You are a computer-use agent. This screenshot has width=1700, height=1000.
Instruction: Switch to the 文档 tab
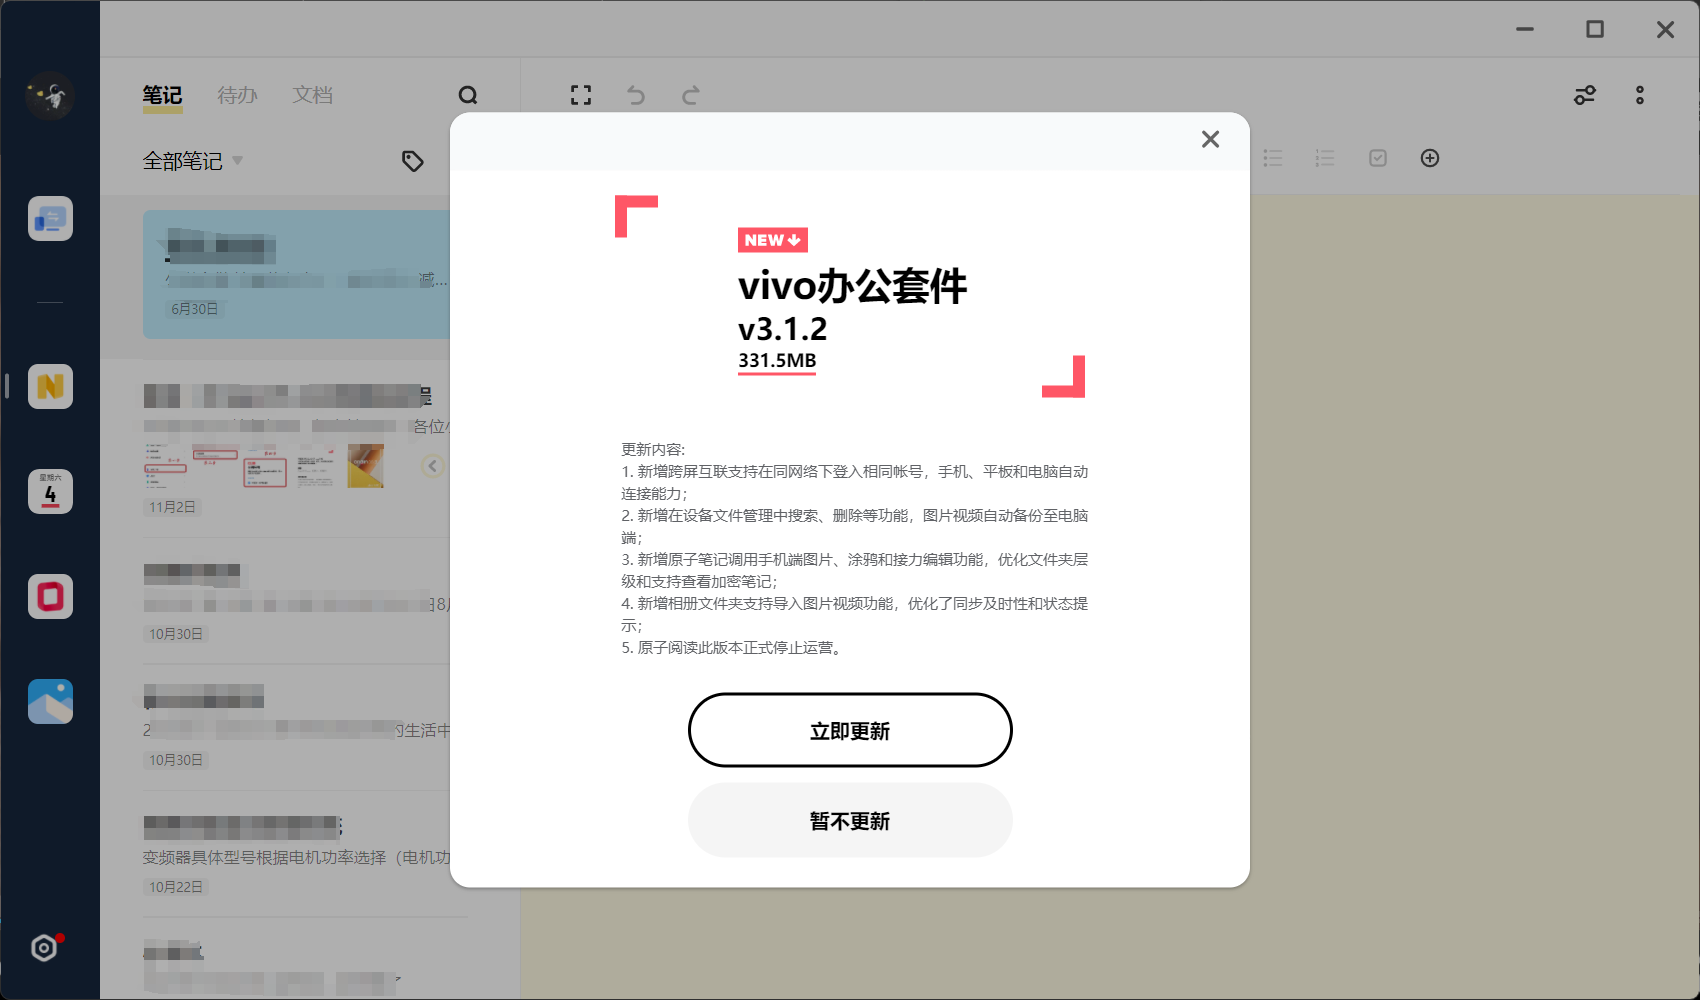click(x=313, y=95)
